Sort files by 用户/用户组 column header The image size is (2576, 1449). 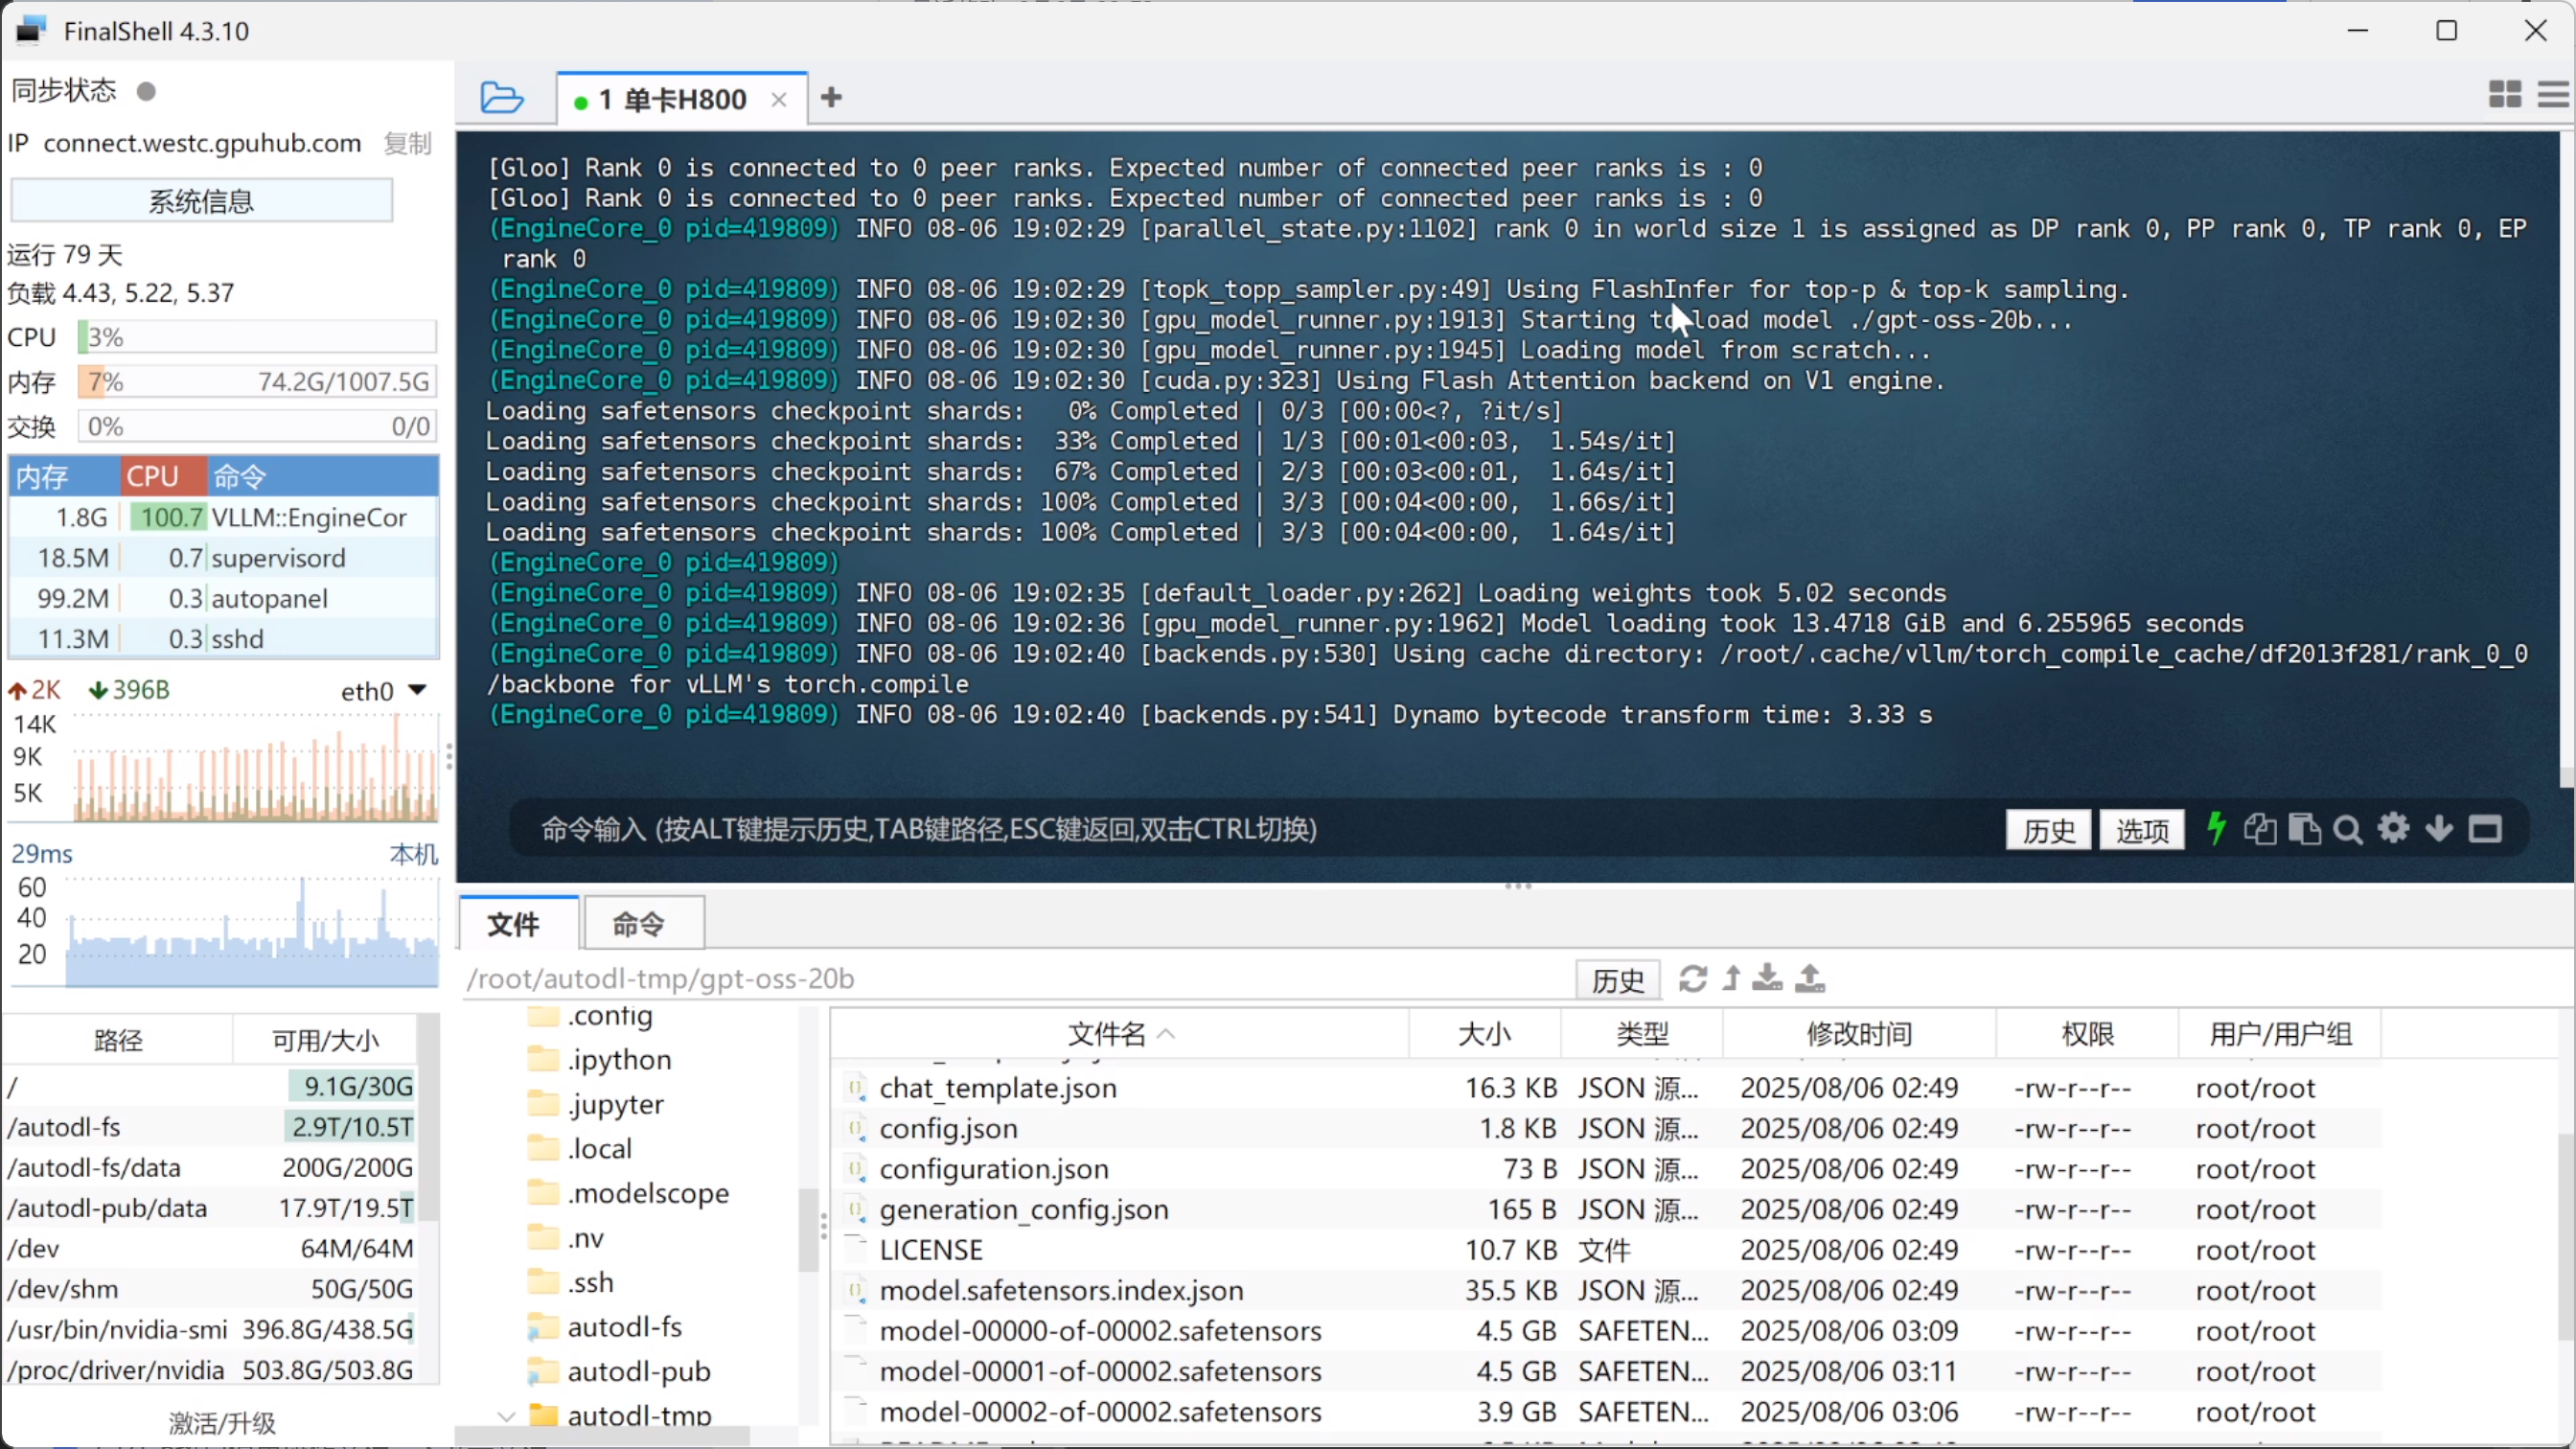[x=2280, y=1033]
